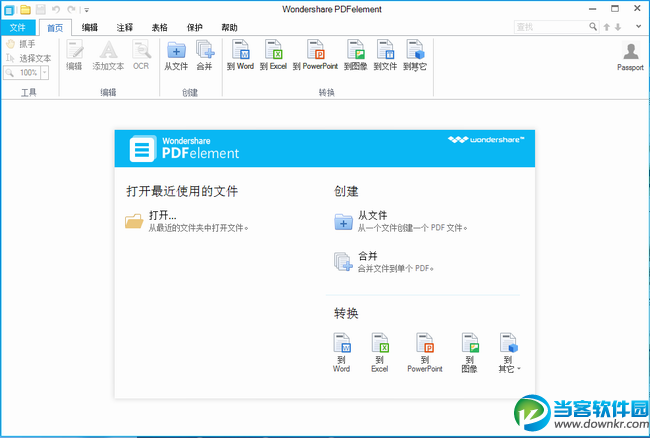Click the open folder icon in quick access toolbar

[x=26, y=10]
